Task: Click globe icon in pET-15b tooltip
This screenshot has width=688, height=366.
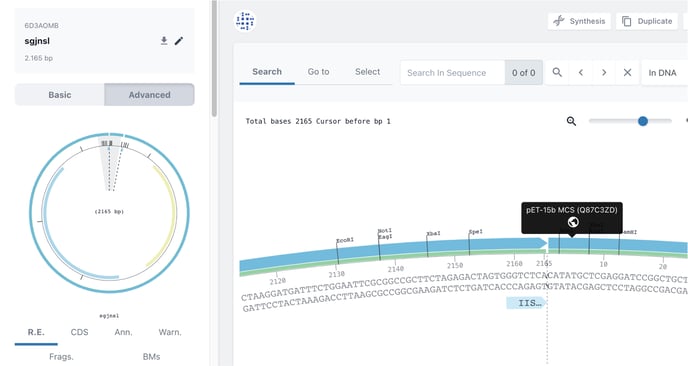Action: point(573,222)
